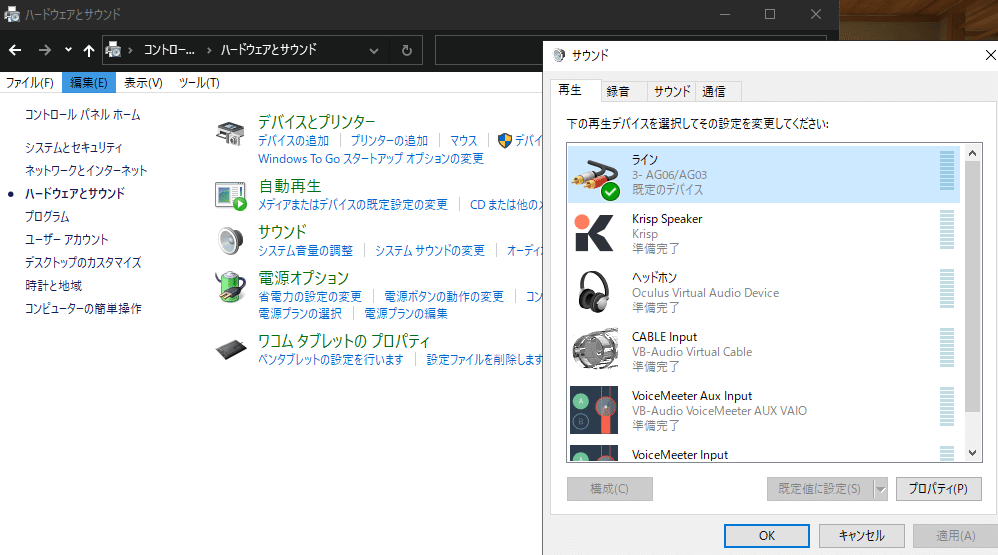Click the sound dialog title speaker icon
This screenshot has width=998, height=555.
point(559,55)
